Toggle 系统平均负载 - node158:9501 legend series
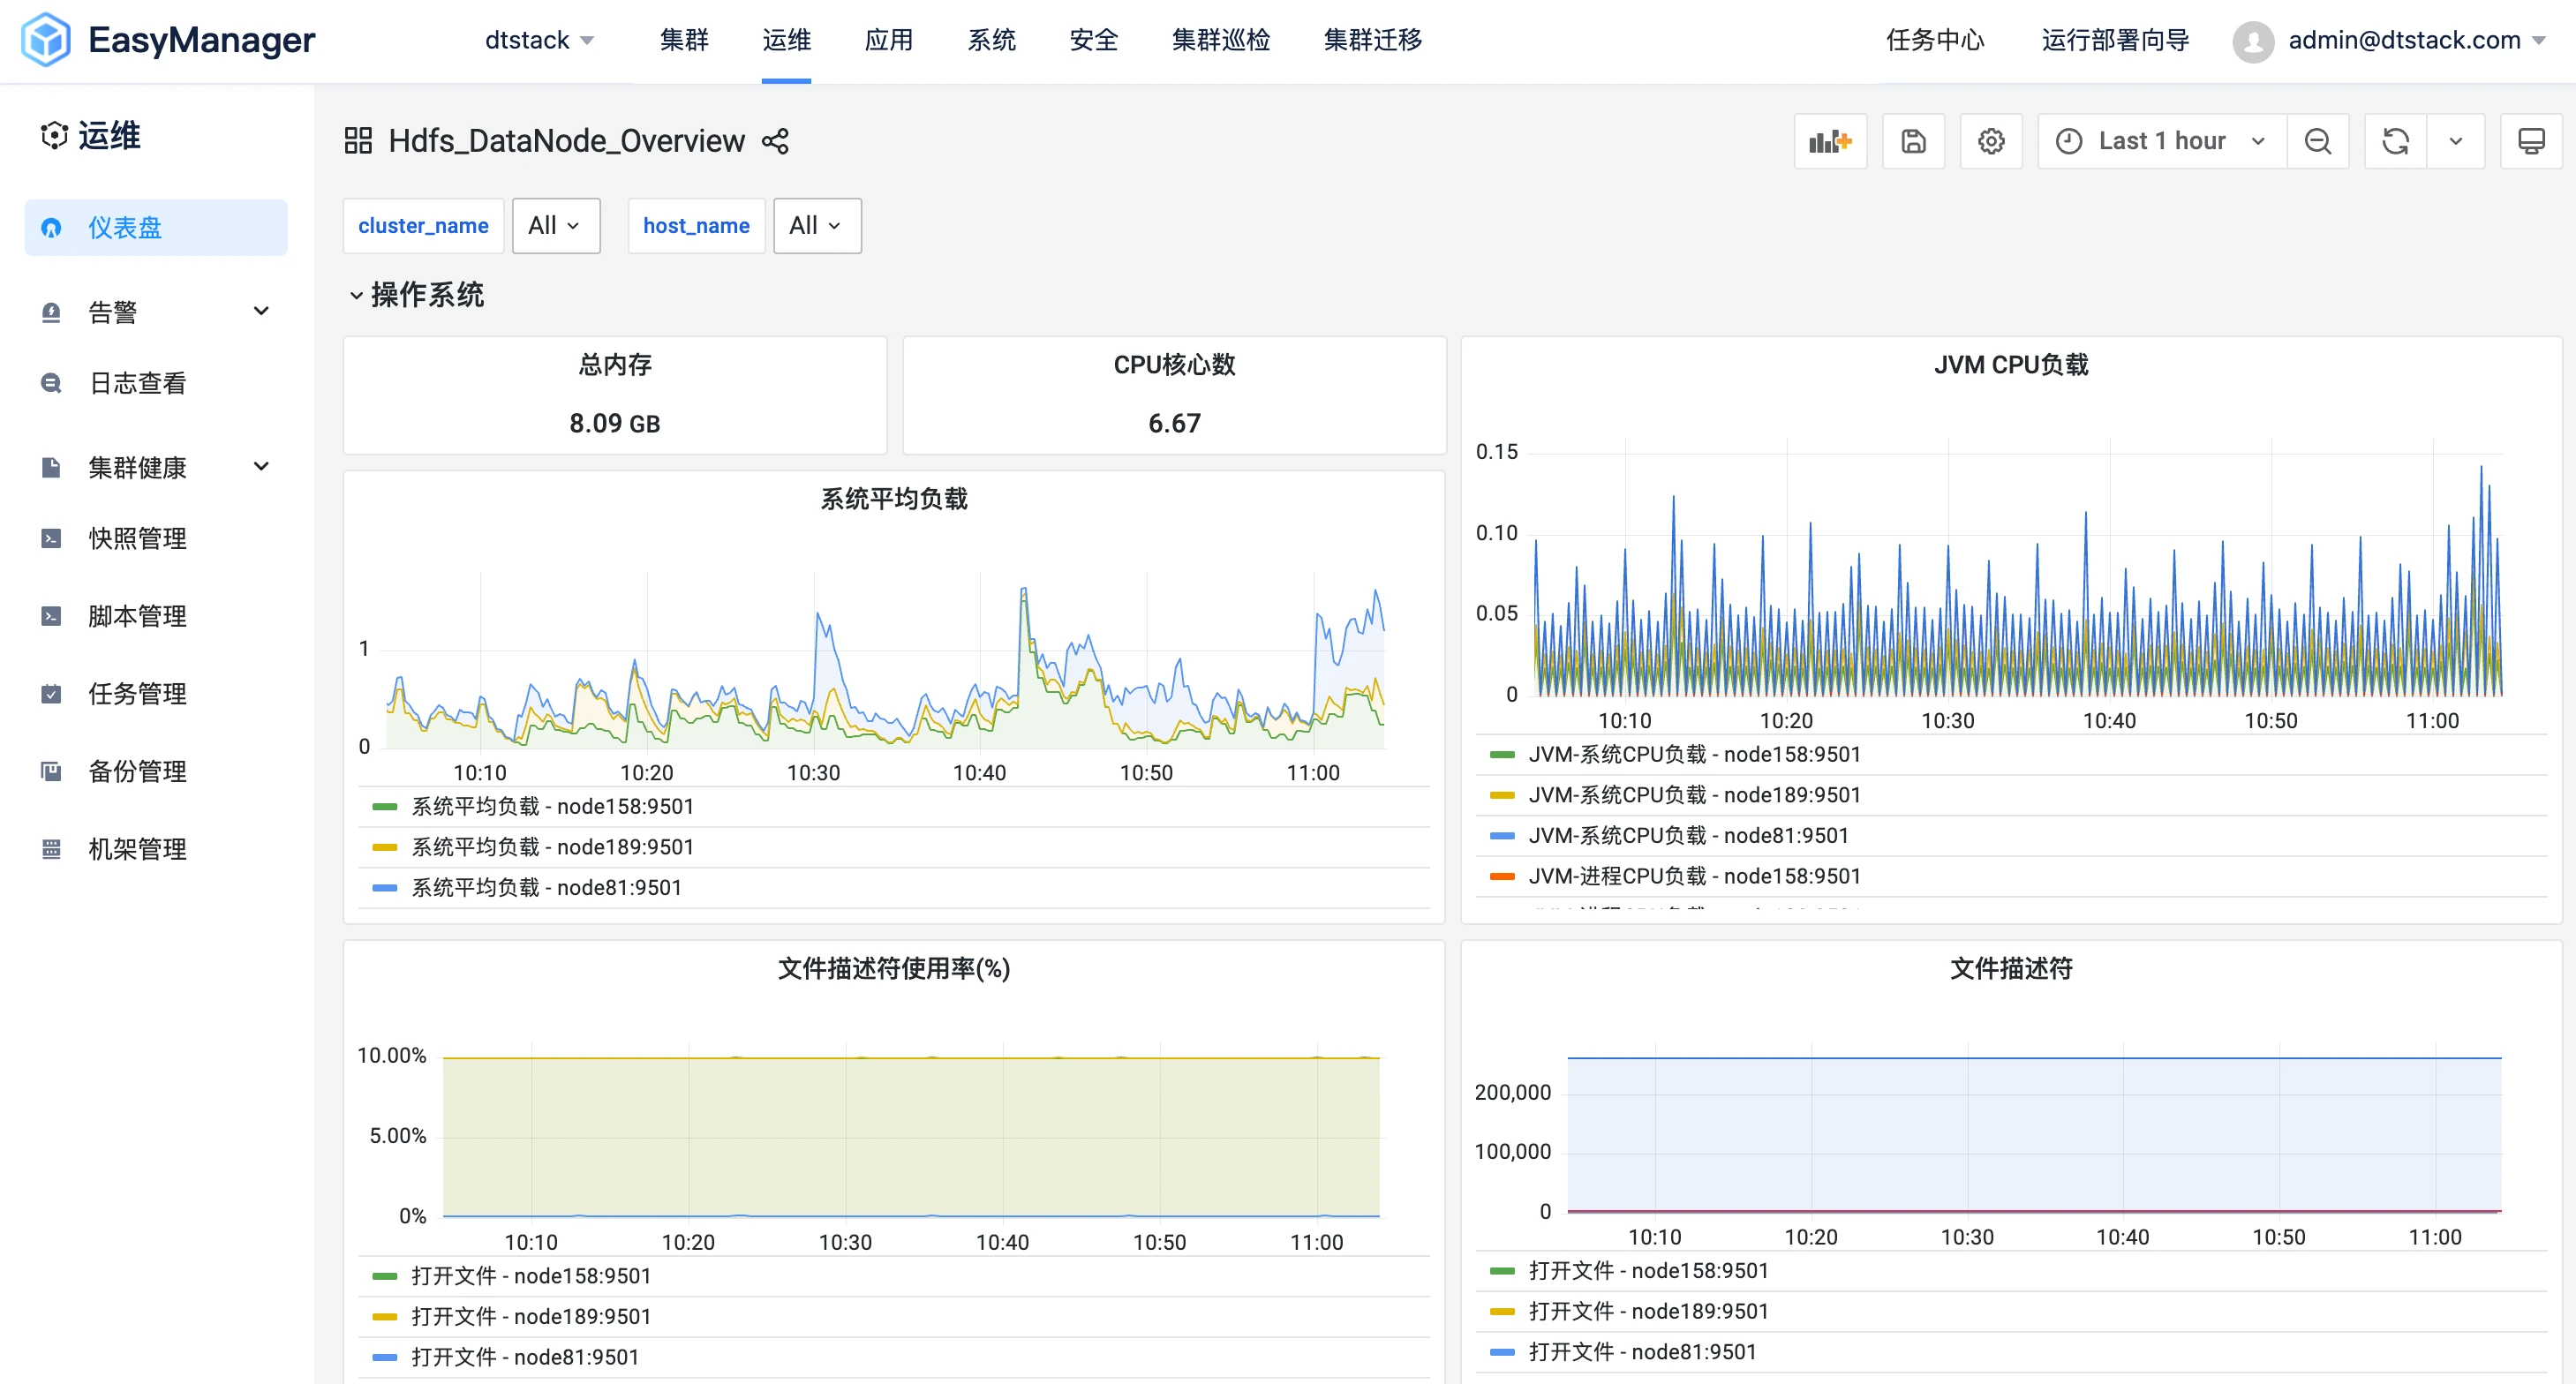Image resolution: width=2576 pixels, height=1384 pixels. pyautogui.click(x=553, y=807)
